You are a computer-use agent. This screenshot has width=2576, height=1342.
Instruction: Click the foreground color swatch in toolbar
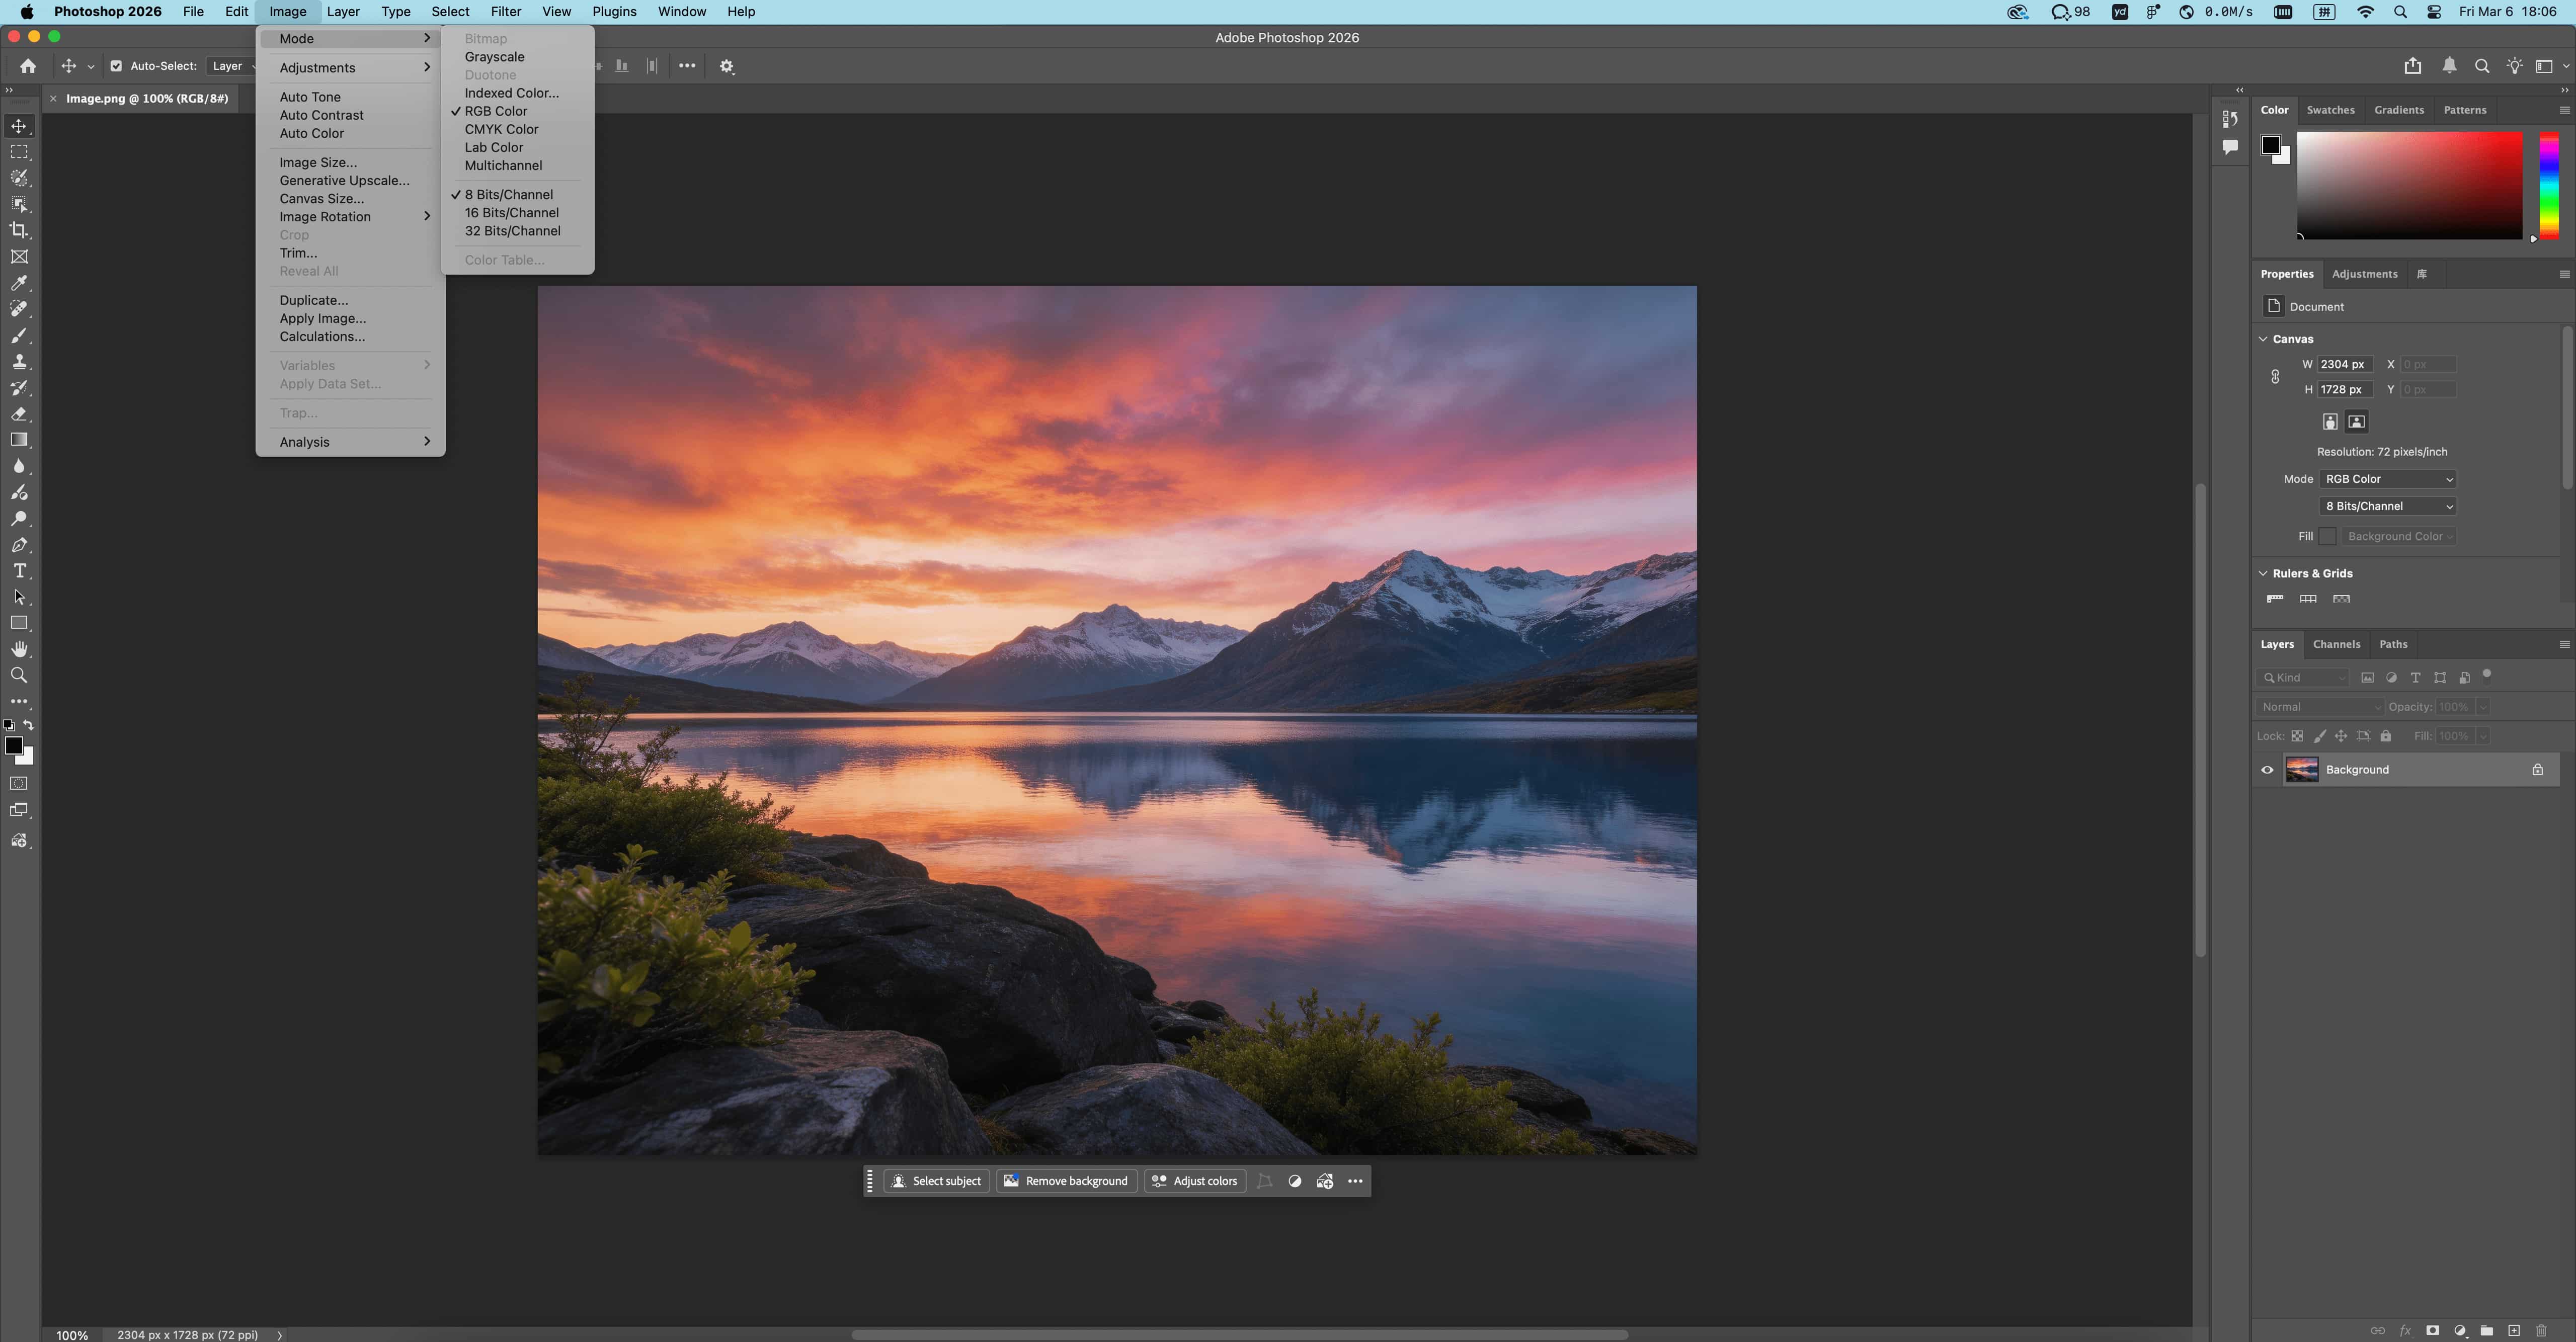coord(14,746)
